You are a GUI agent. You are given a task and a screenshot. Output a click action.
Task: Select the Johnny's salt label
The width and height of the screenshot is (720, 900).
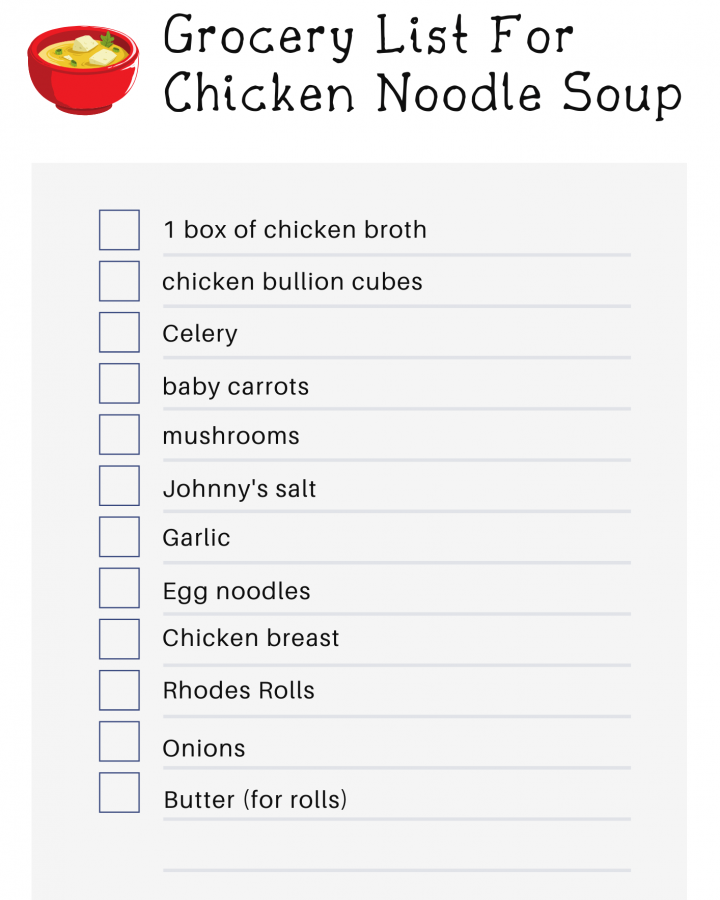coord(239,489)
